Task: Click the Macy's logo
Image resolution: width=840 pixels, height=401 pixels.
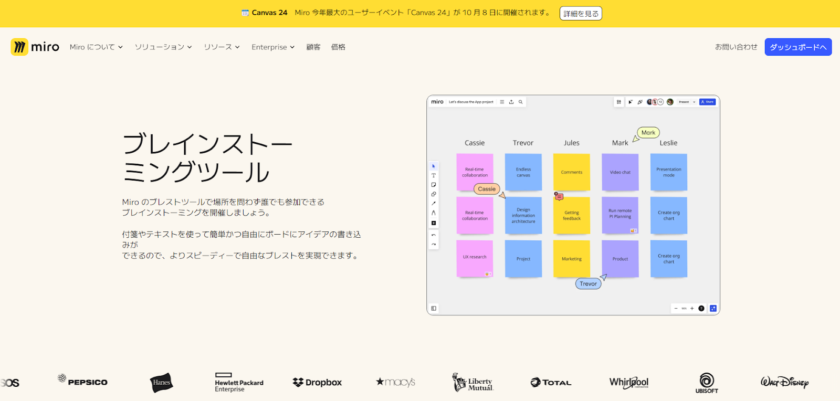Action: pos(395,382)
